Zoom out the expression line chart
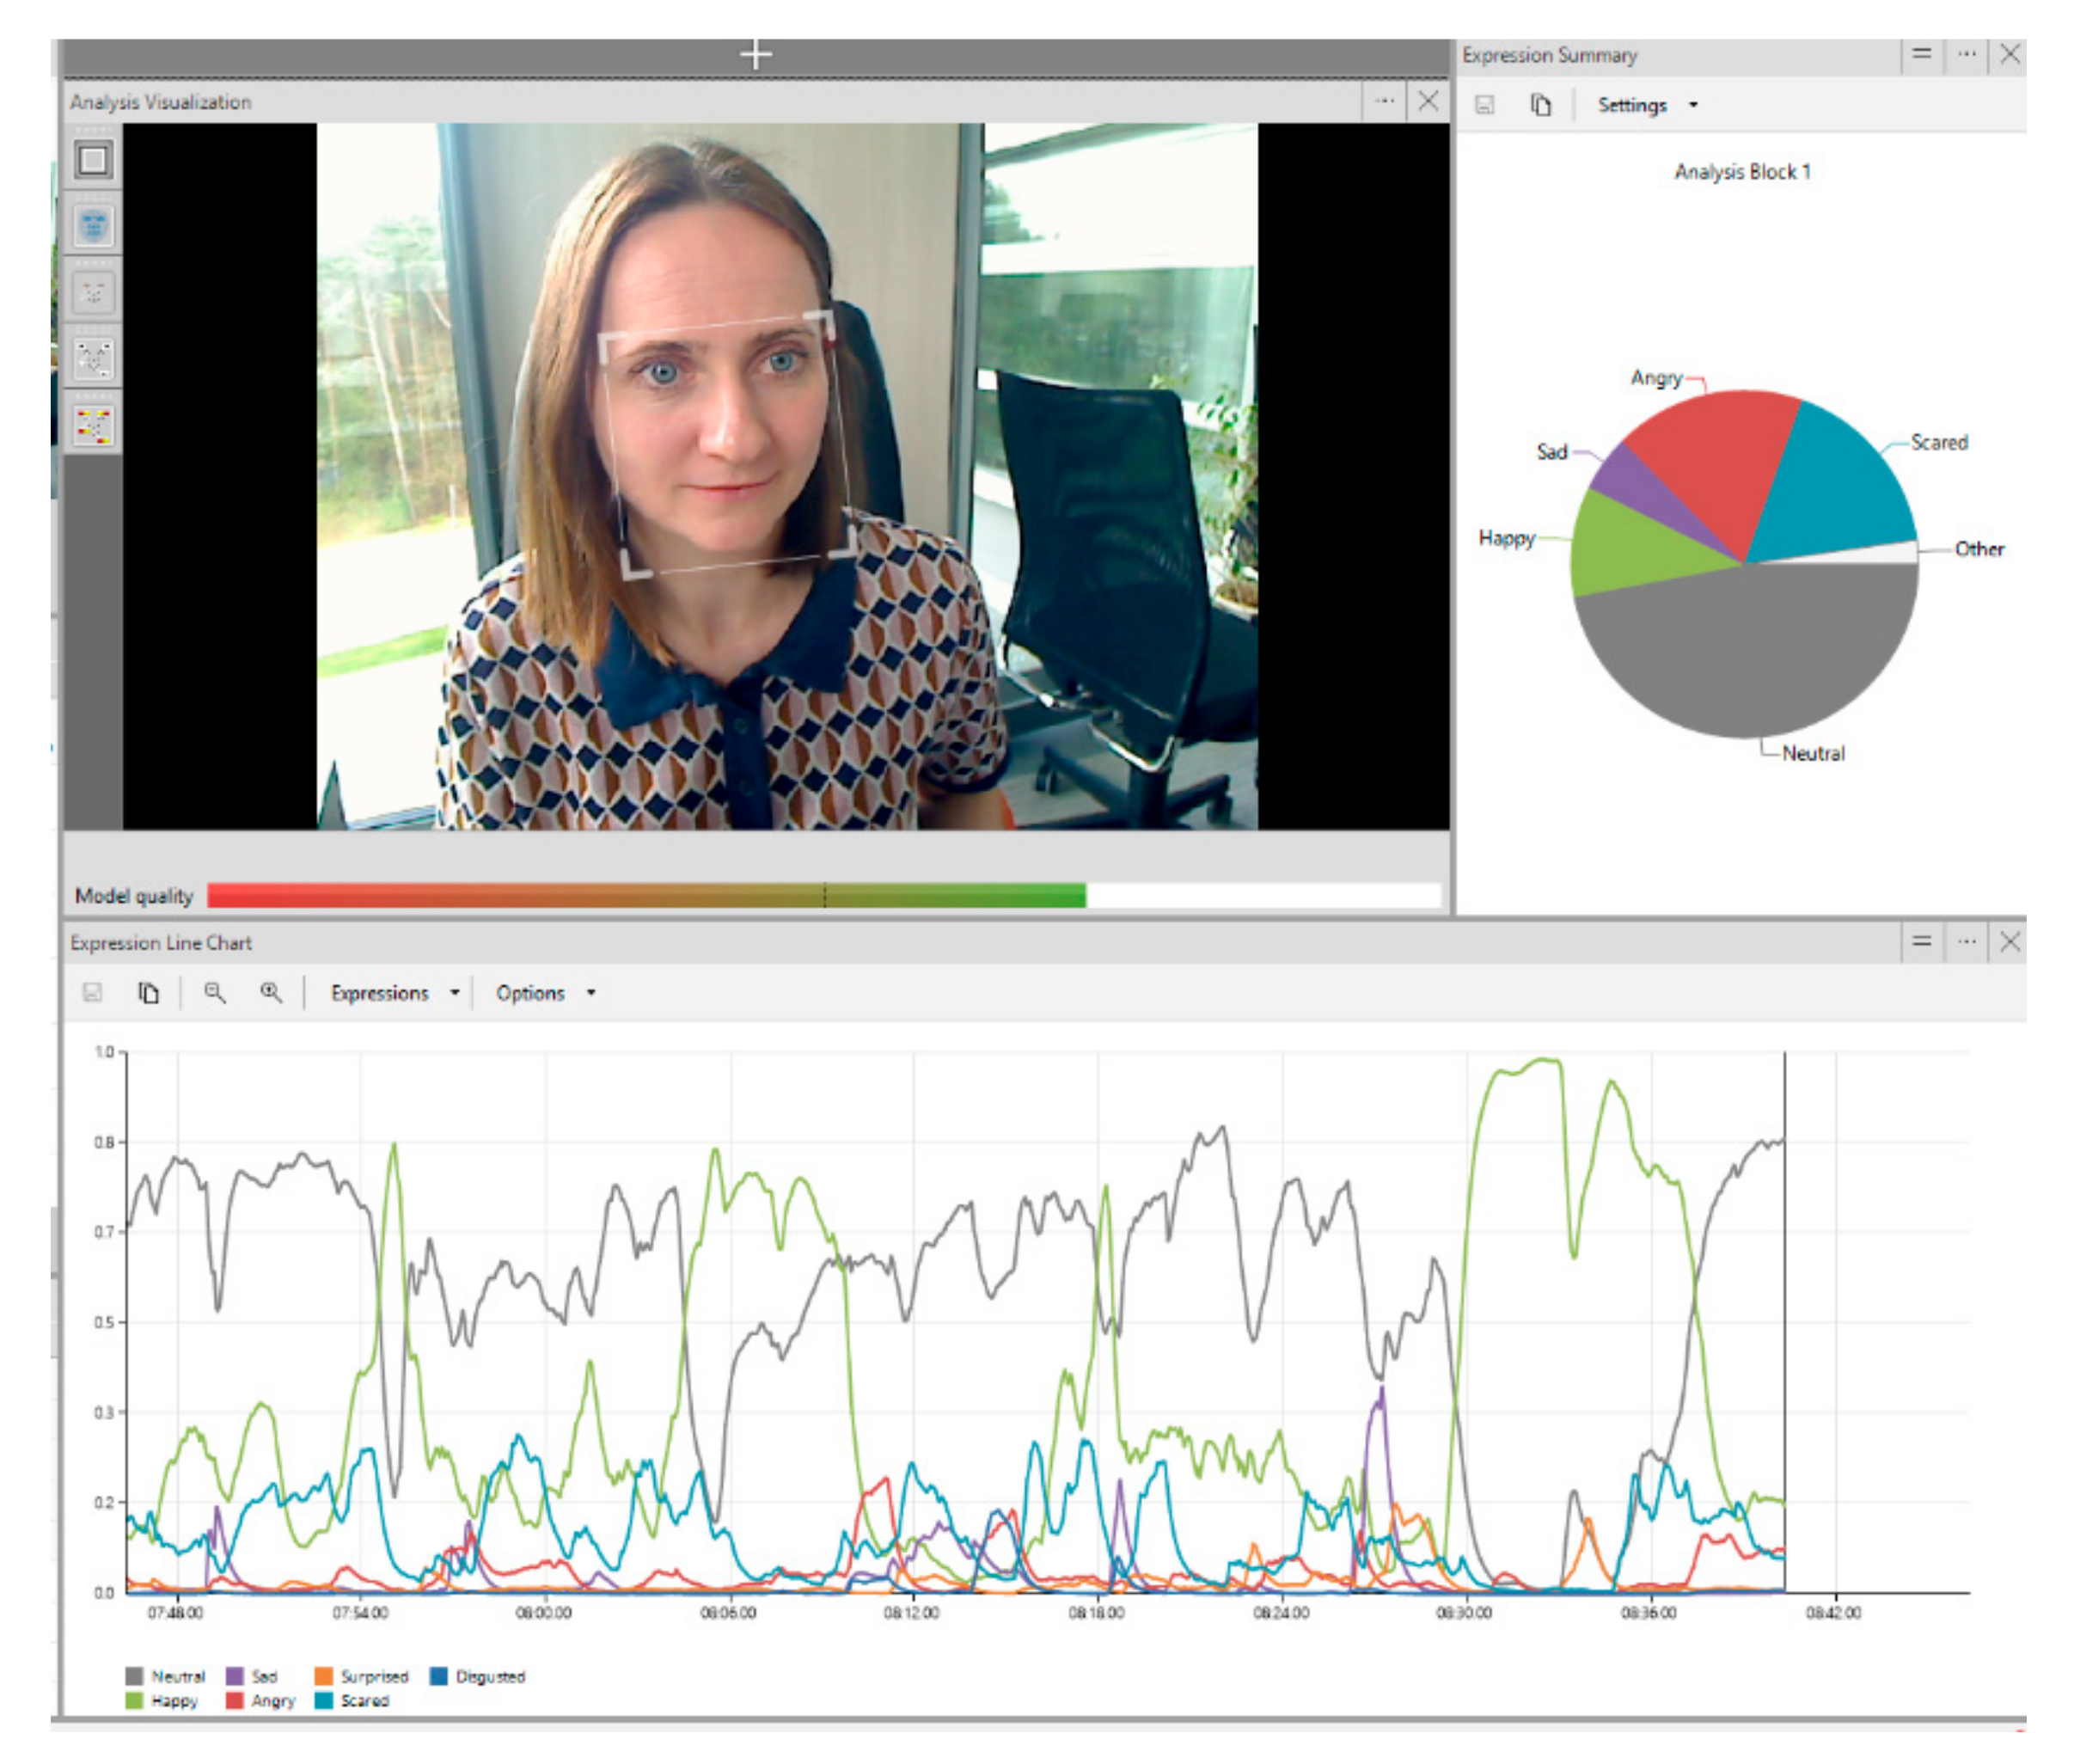 click(x=214, y=993)
